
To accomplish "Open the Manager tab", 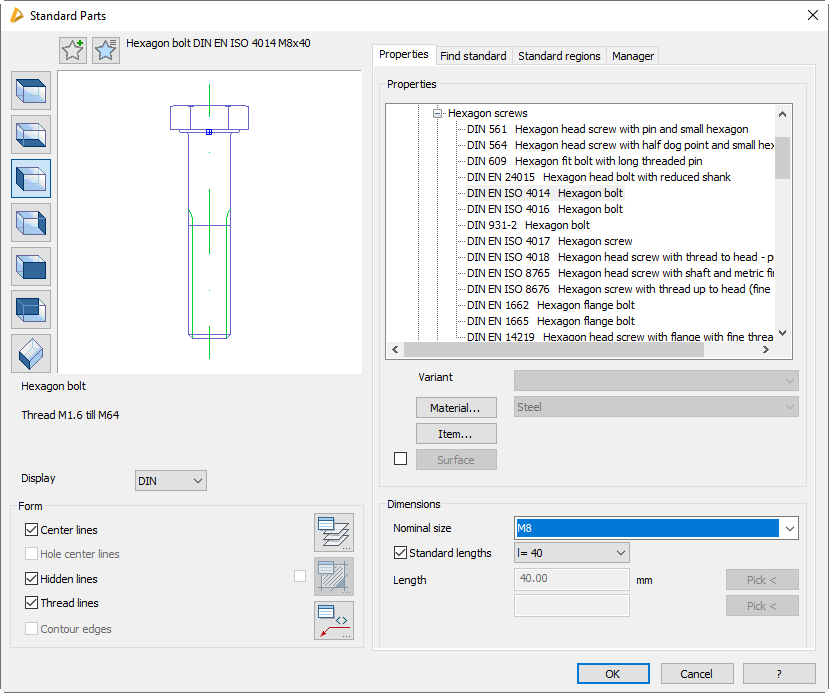I will (x=632, y=56).
